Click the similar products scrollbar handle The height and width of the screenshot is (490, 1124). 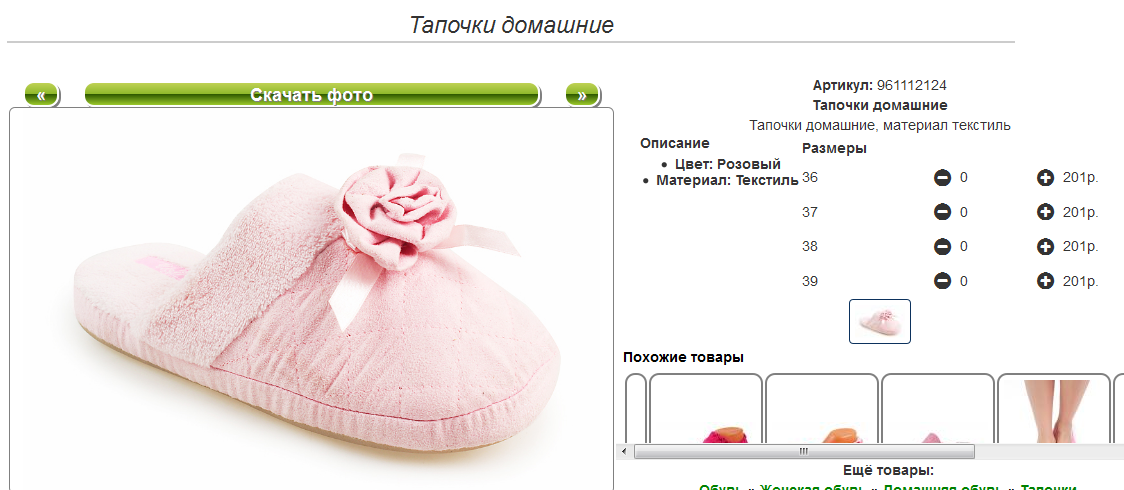tap(804, 451)
